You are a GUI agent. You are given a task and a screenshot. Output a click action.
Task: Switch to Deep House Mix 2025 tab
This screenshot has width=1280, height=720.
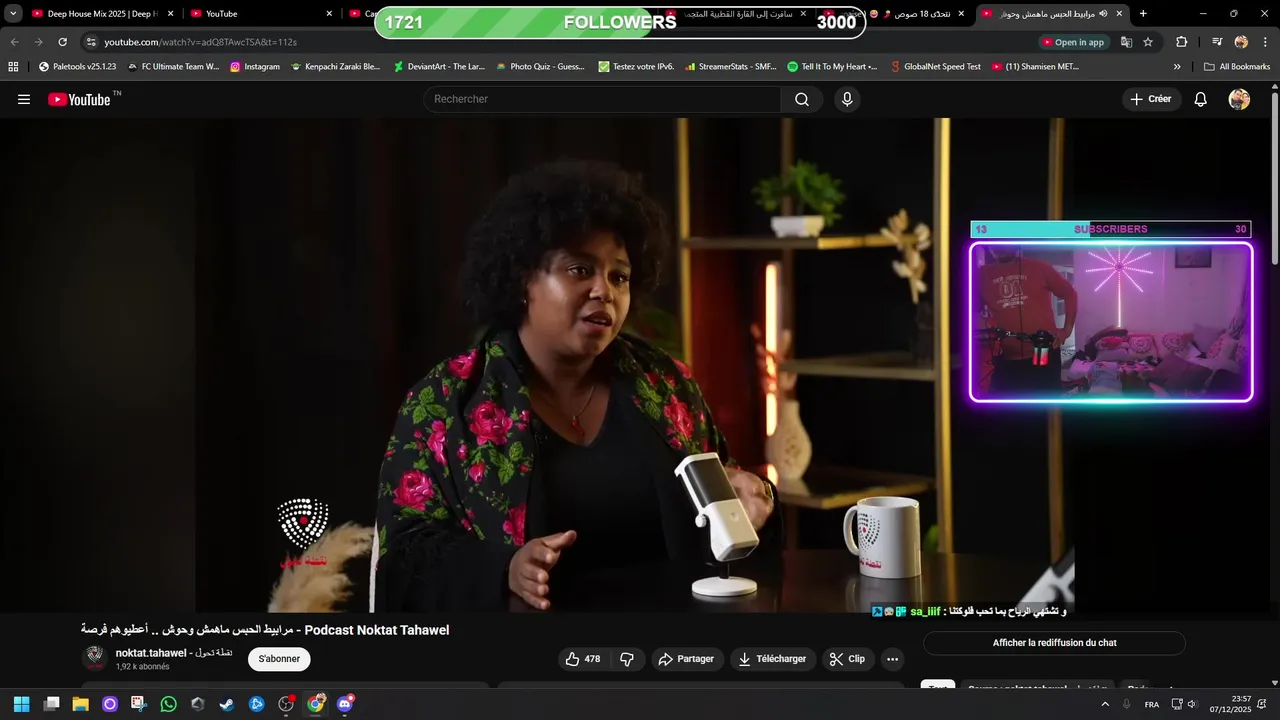(102, 14)
